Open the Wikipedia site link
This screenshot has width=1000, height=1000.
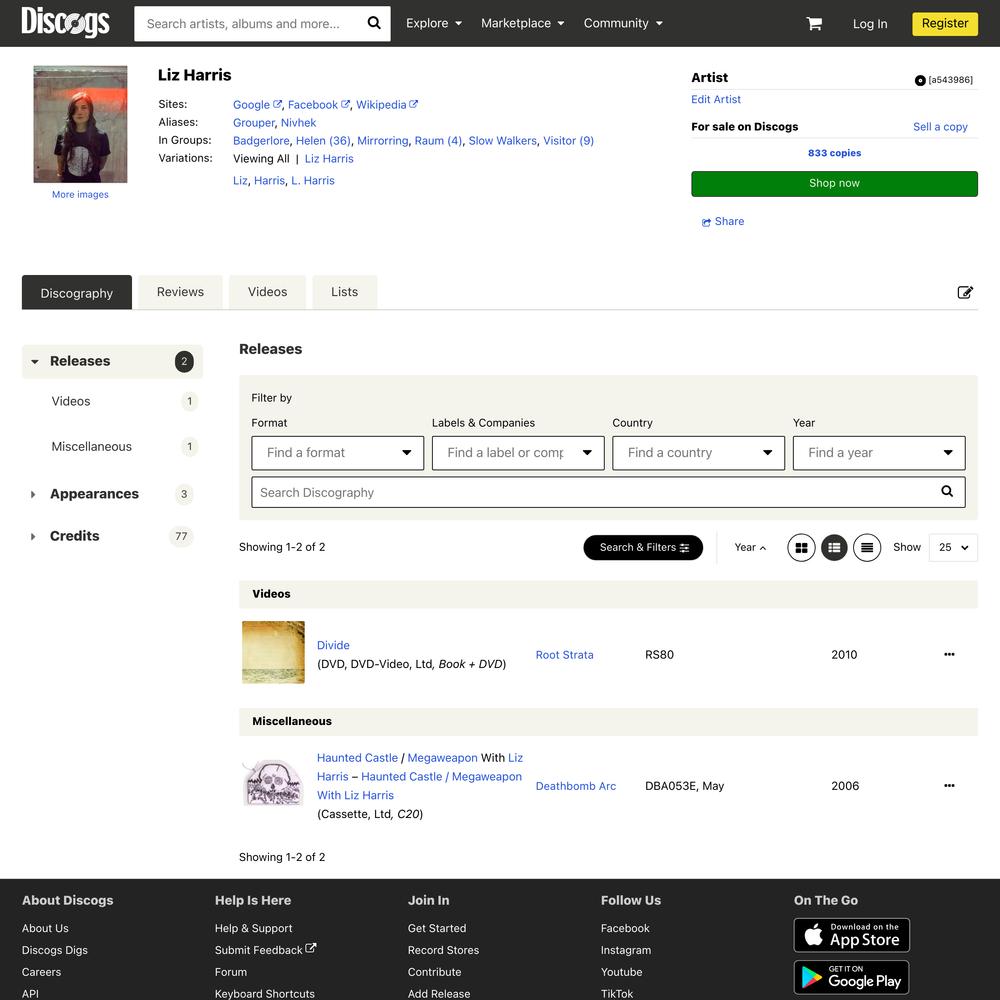(x=386, y=105)
